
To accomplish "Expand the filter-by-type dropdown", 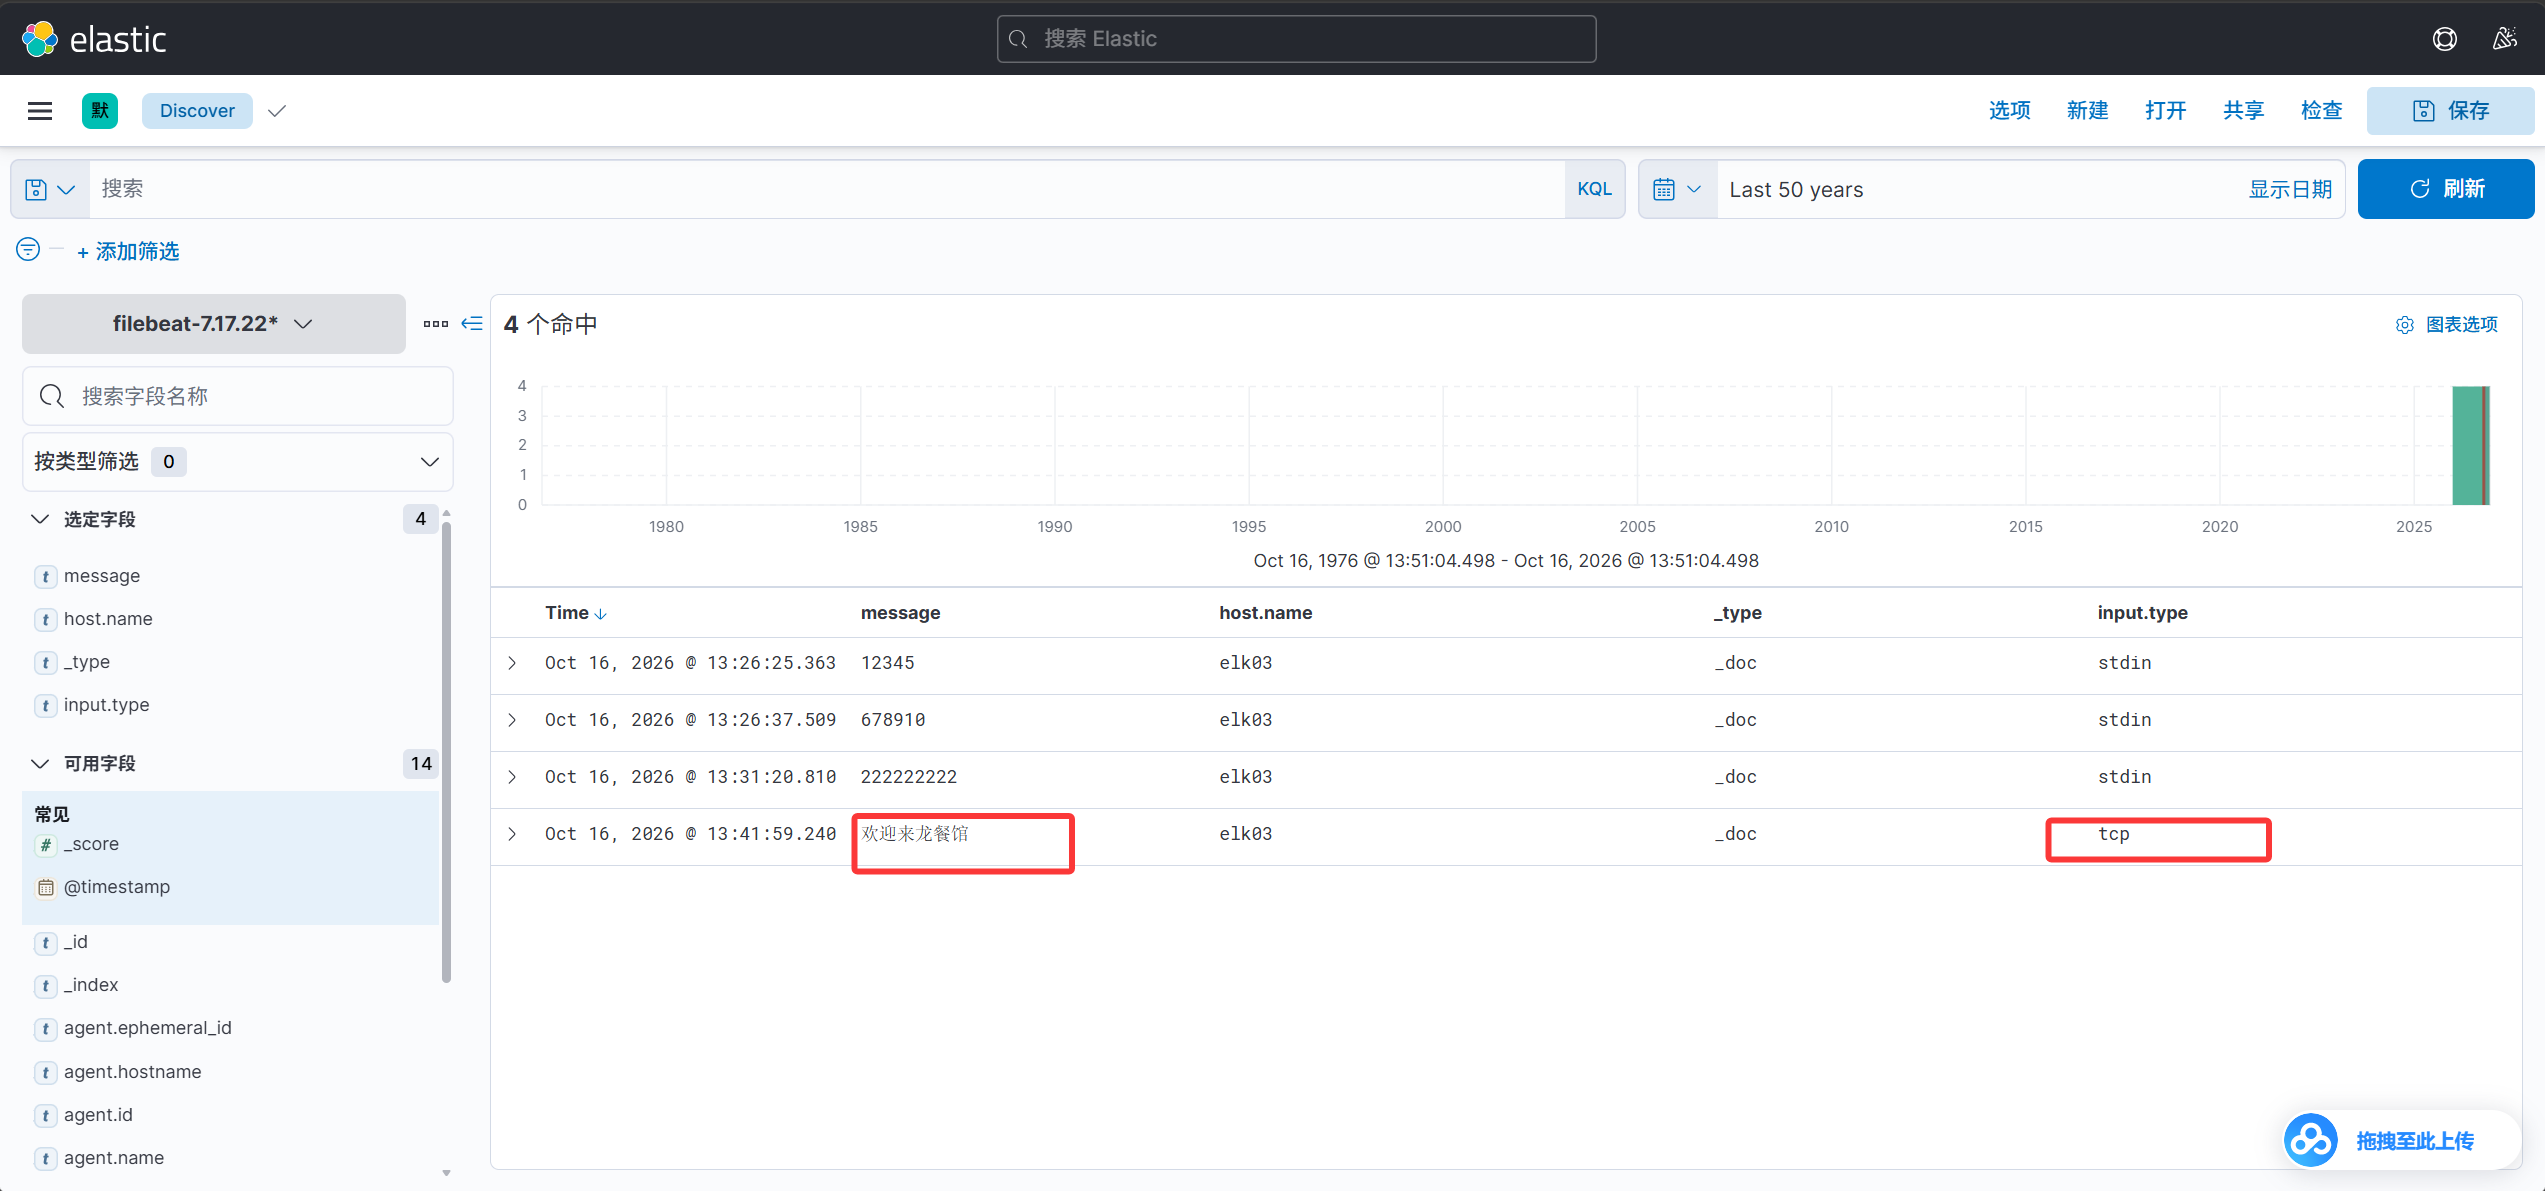I will 238,461.
